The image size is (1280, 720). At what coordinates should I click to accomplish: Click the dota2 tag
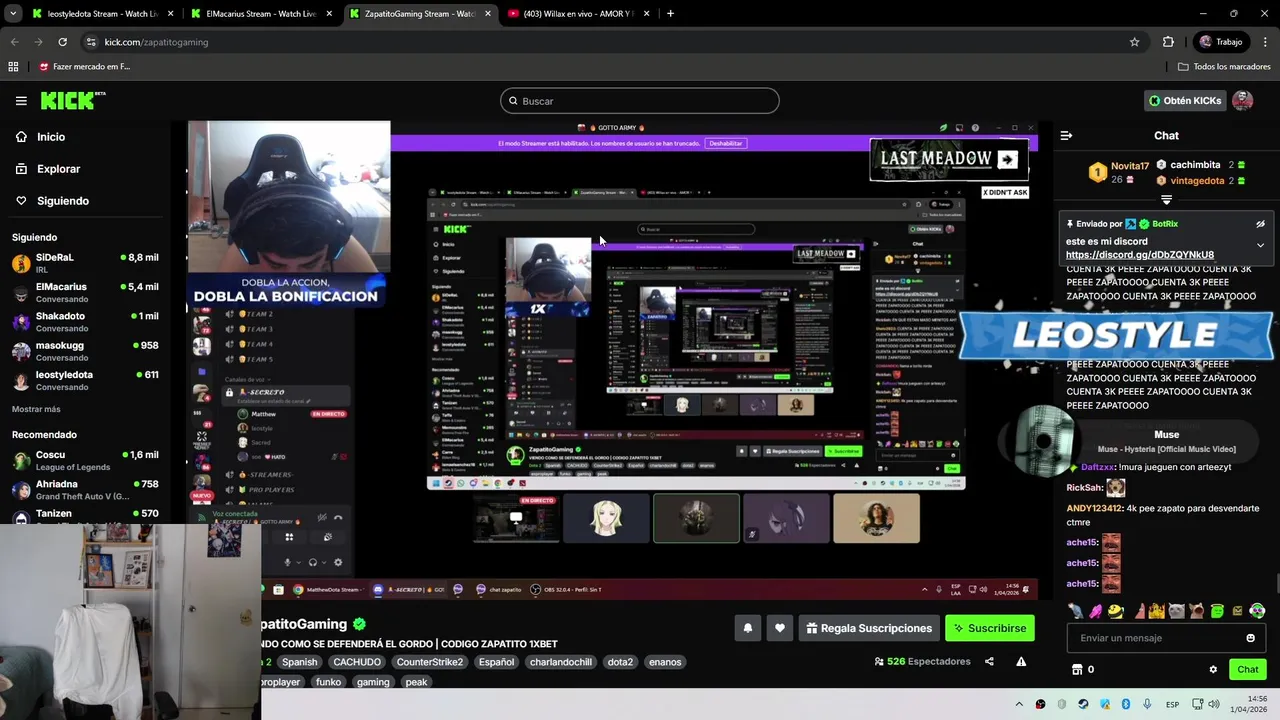[620, 662]
